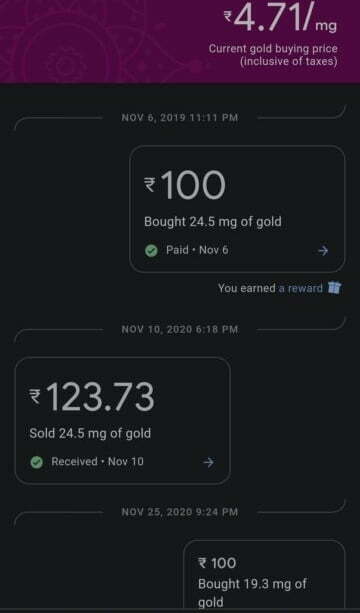This screenshot has width=360, height=613.
Task: Tap green check beside Received Nov 10
Action: [x=37, y=462]
